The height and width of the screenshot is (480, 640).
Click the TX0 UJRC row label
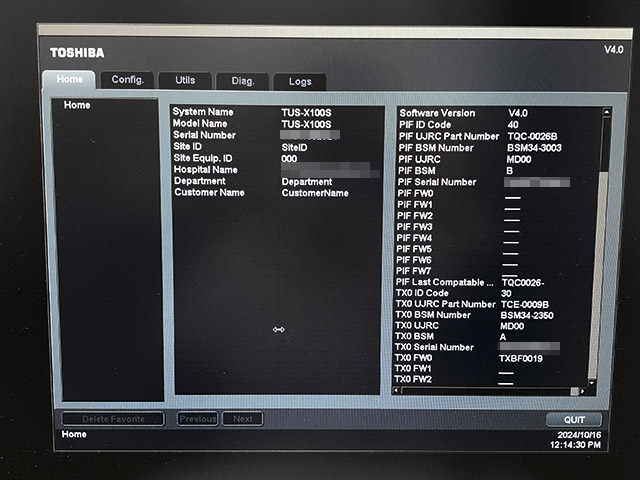tap(417, 326)
